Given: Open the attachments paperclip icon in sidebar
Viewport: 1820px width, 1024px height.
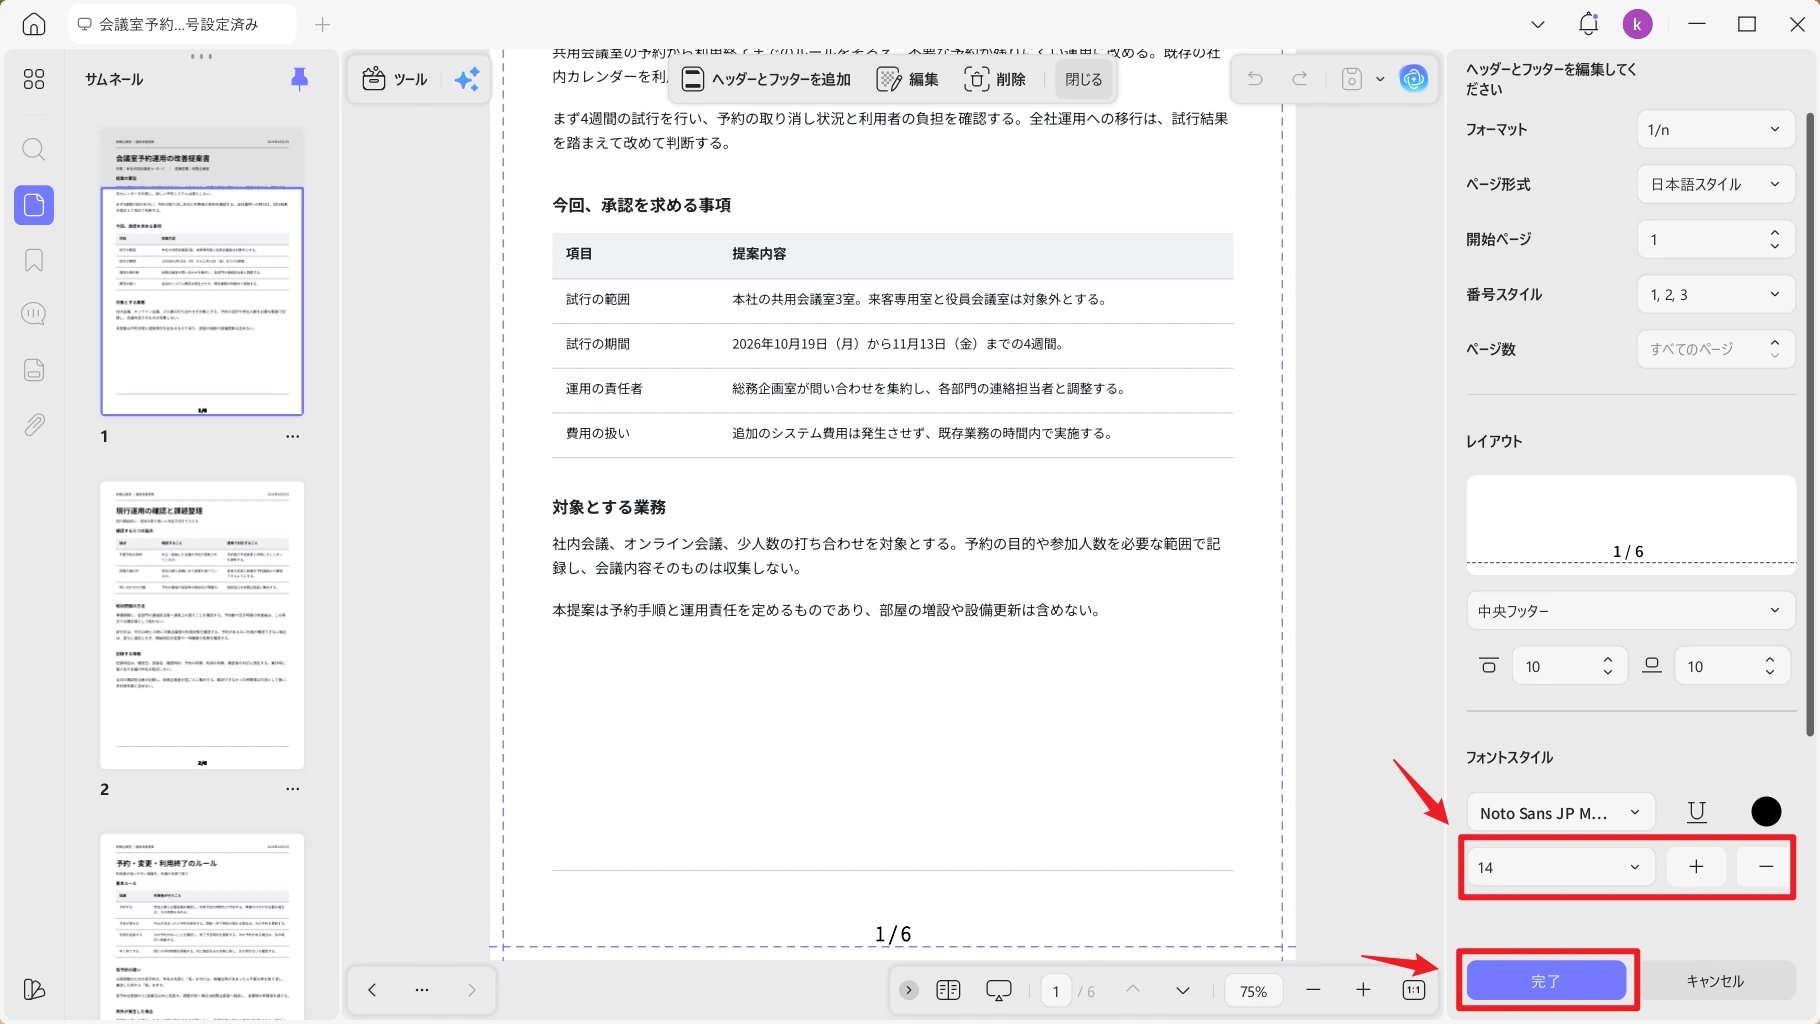Looking at the screenshot, I should click(x=34, y=425).
